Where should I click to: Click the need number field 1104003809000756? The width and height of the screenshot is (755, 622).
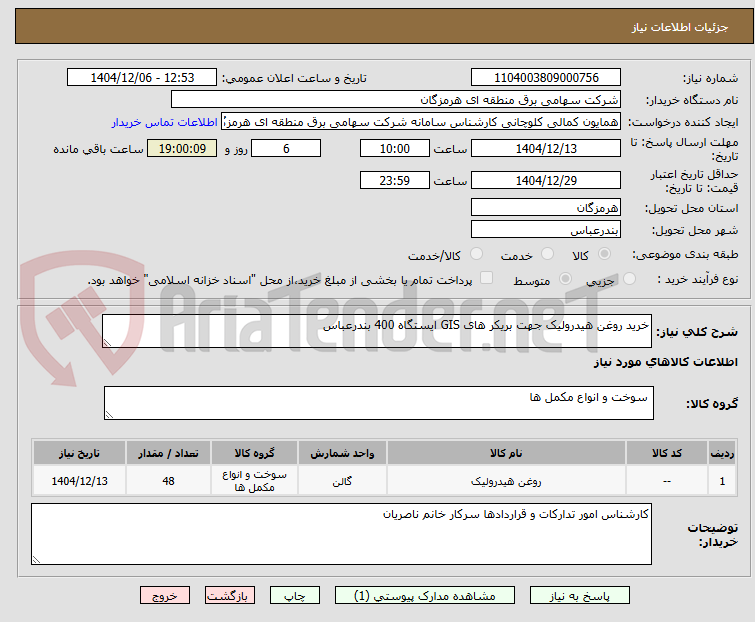coord(546,78)
